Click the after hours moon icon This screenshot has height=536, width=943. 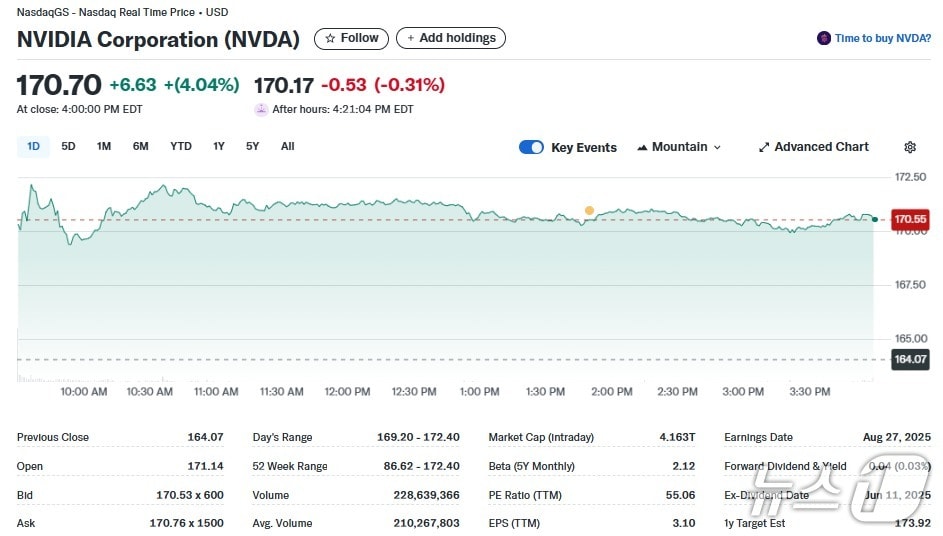tap(261, 109)
